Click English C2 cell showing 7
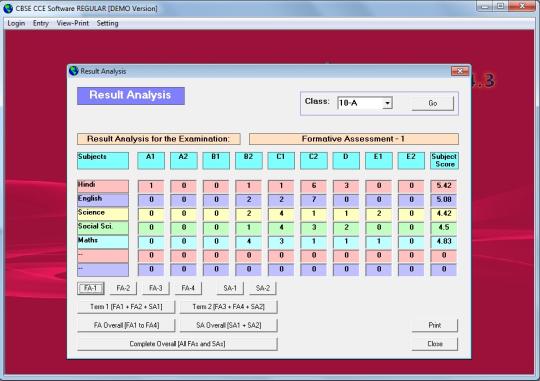This screenshot has height=381, width=540. [x=314, y=200]
